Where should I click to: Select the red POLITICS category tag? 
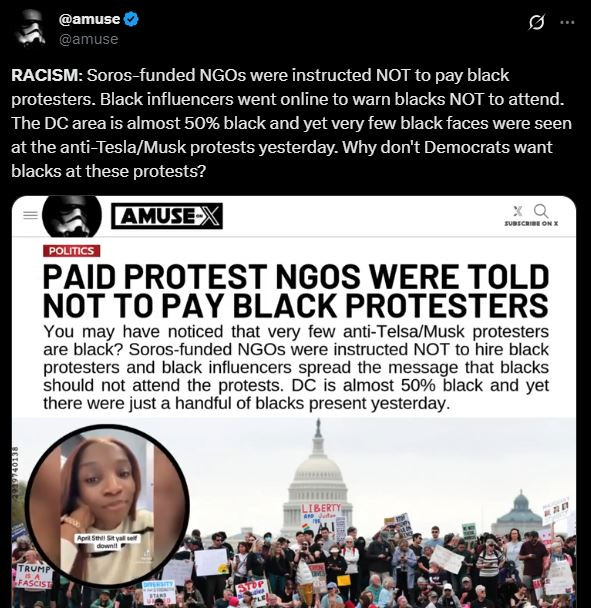tap(71, 251)
